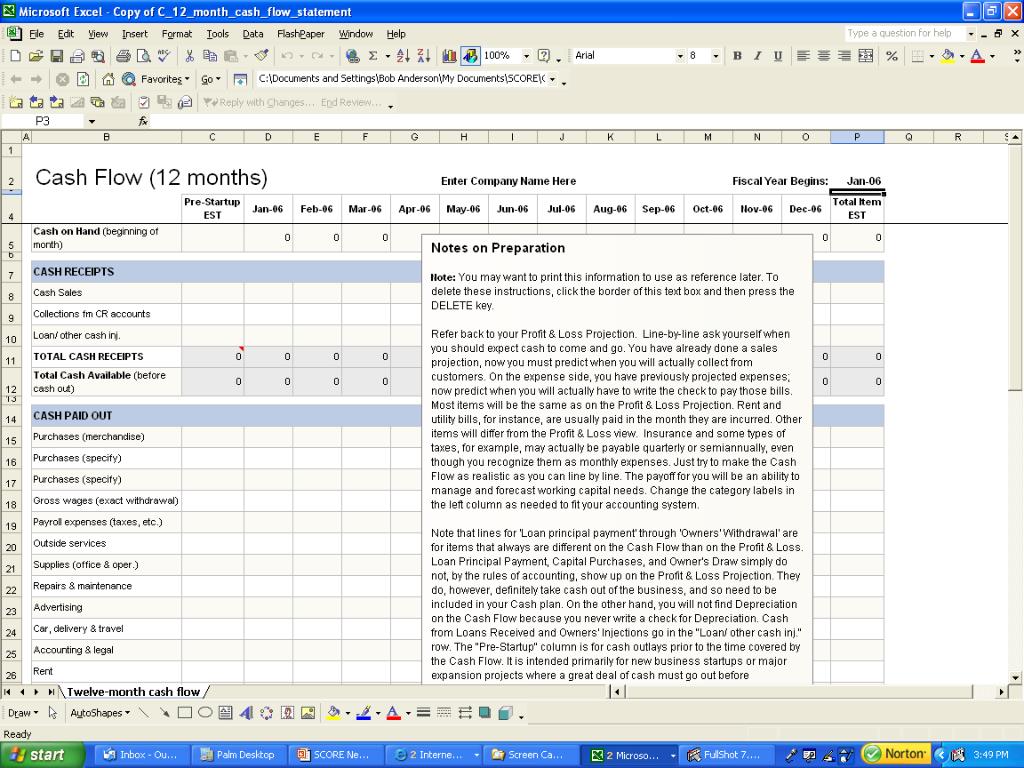Open the FlashPaper menu
Viewport: 1024px width, 768px height.
(x=300, y=34)
